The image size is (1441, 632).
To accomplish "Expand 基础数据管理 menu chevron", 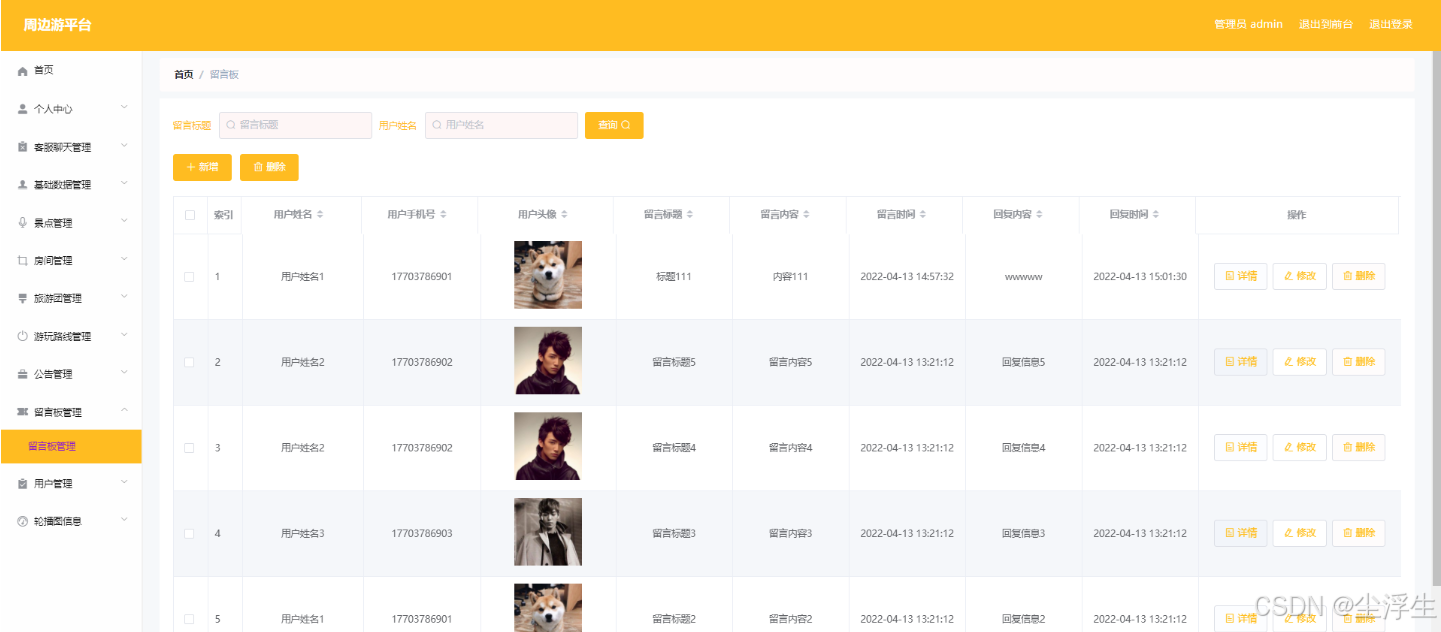I will (x=124, y=183).
